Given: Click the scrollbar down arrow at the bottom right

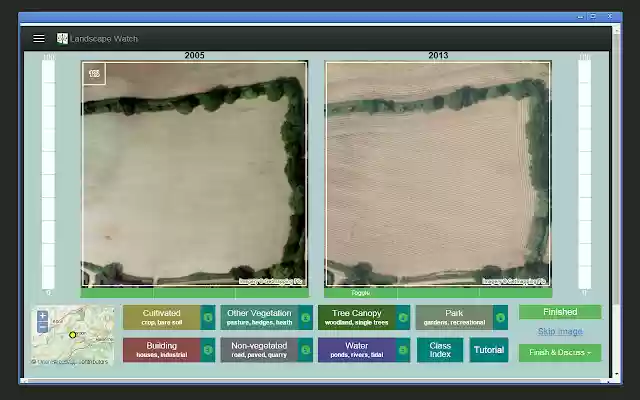Looking at the screenshot, I should point(616,374).
